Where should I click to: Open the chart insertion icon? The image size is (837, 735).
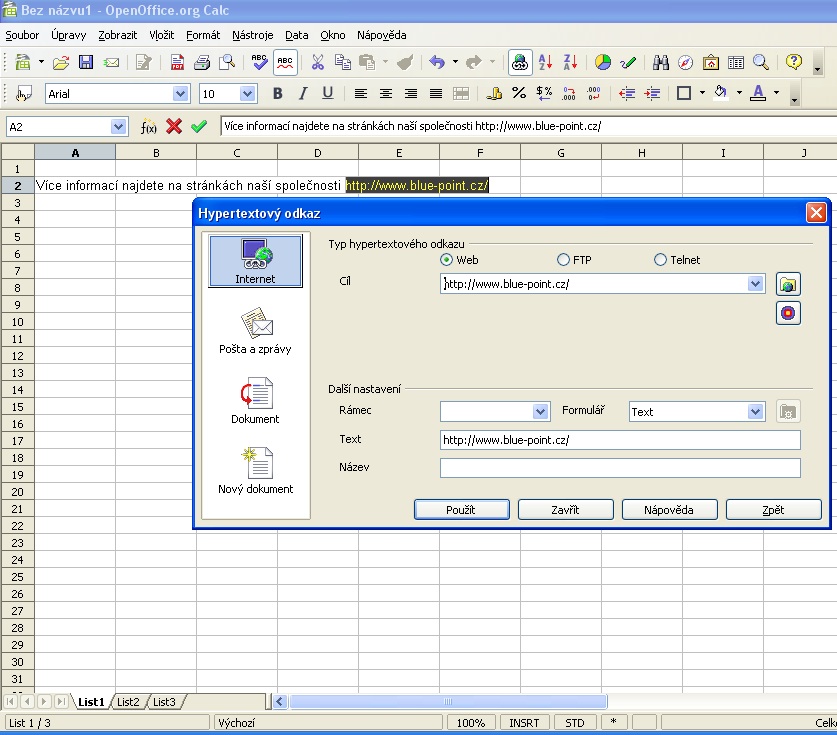click(x=602, y=62)
